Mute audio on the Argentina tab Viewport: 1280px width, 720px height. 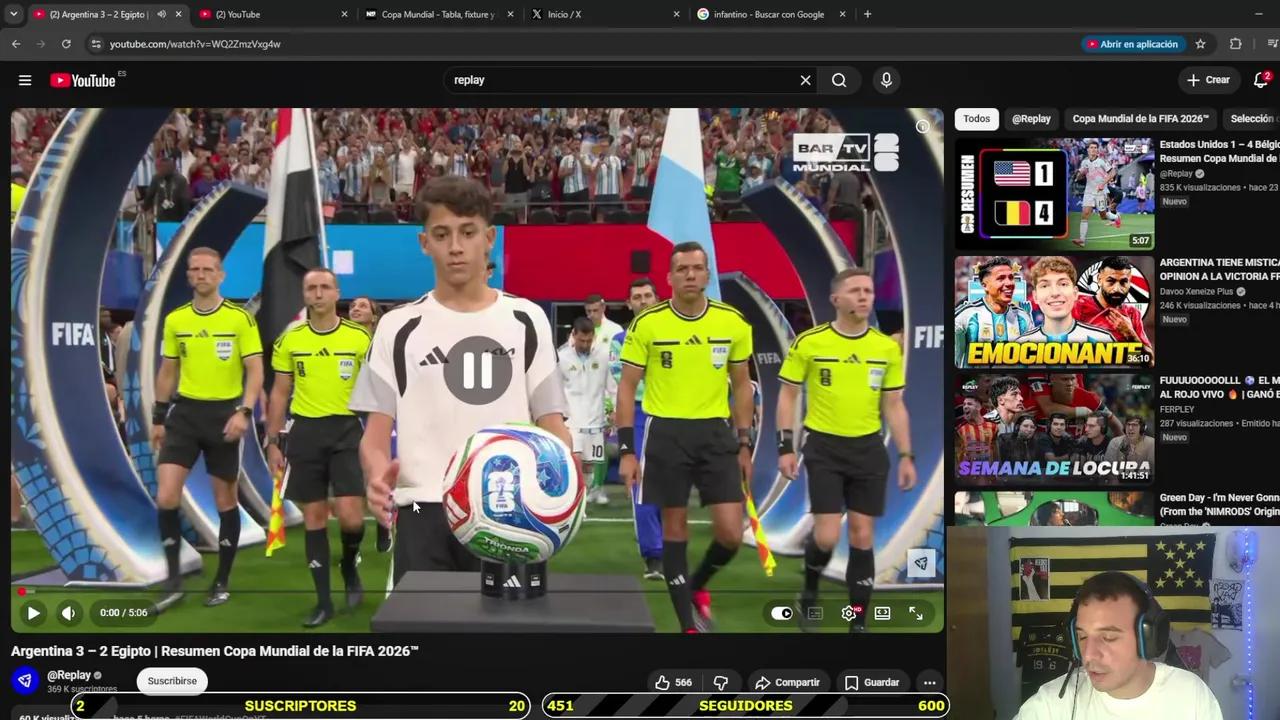click(161, 14)
